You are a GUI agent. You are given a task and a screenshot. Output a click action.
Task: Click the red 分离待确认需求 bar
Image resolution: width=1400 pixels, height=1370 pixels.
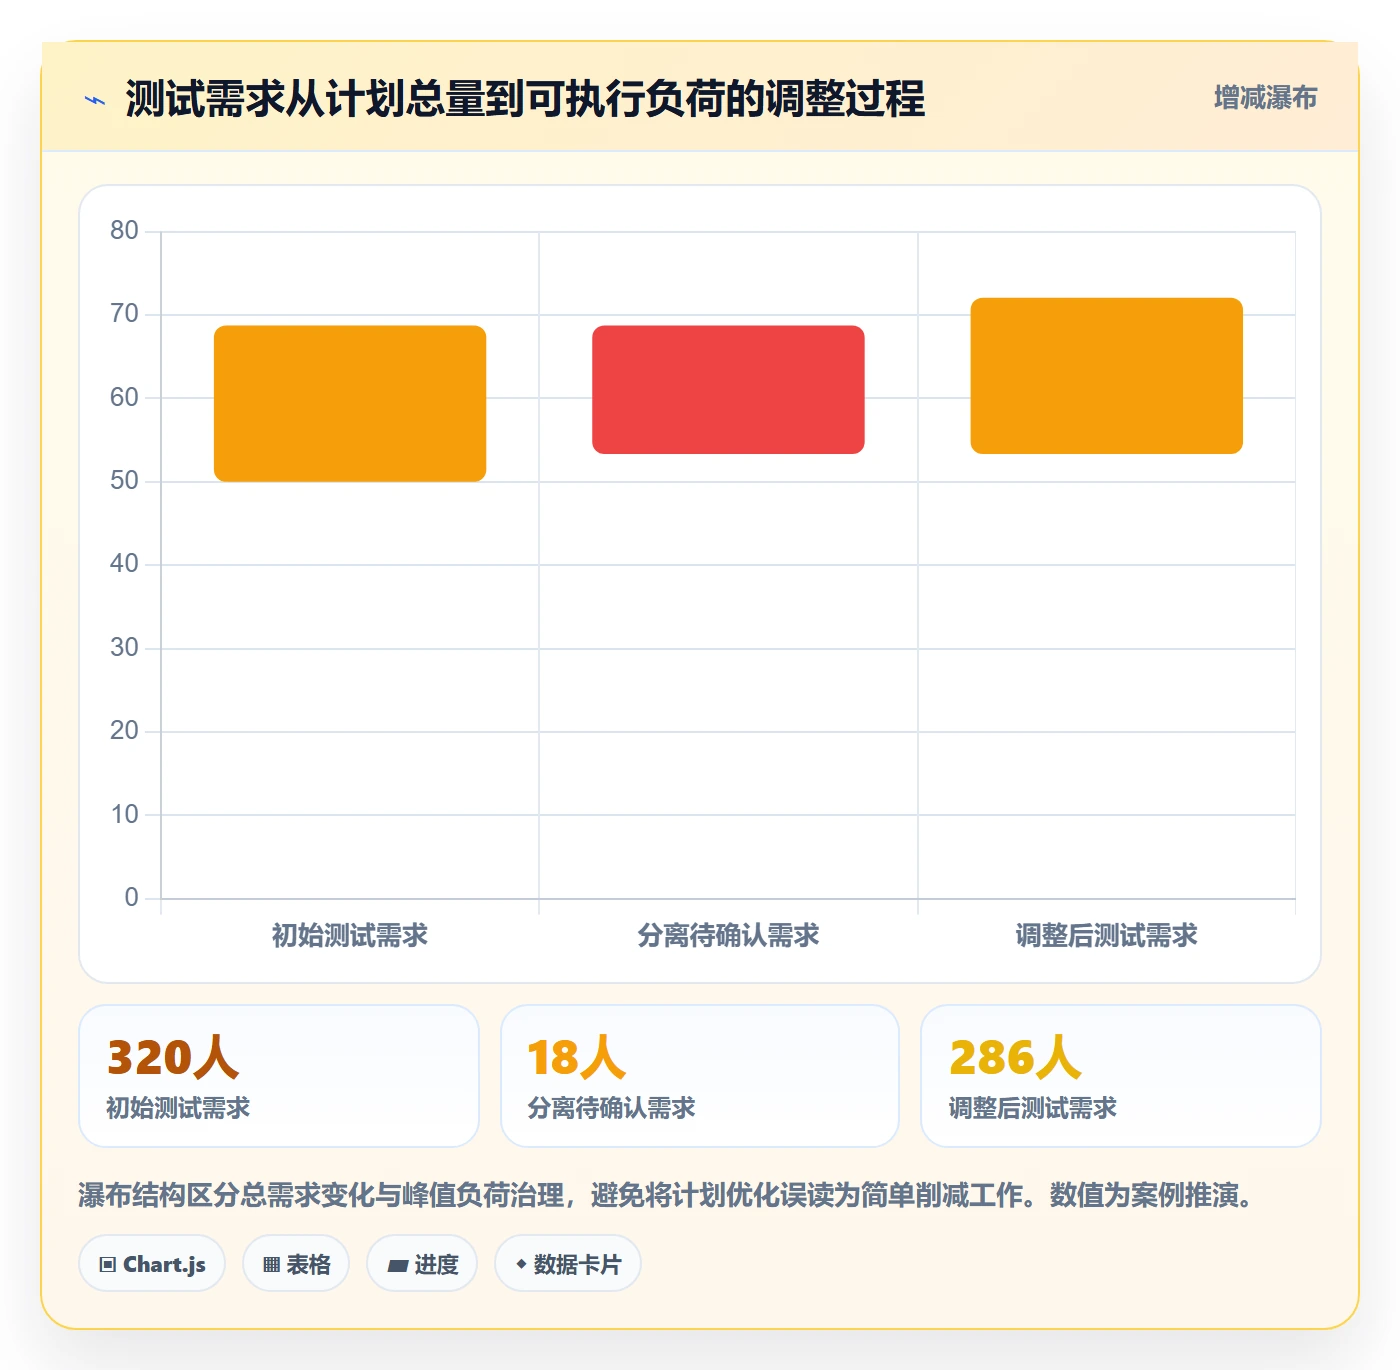click(728, 389)
